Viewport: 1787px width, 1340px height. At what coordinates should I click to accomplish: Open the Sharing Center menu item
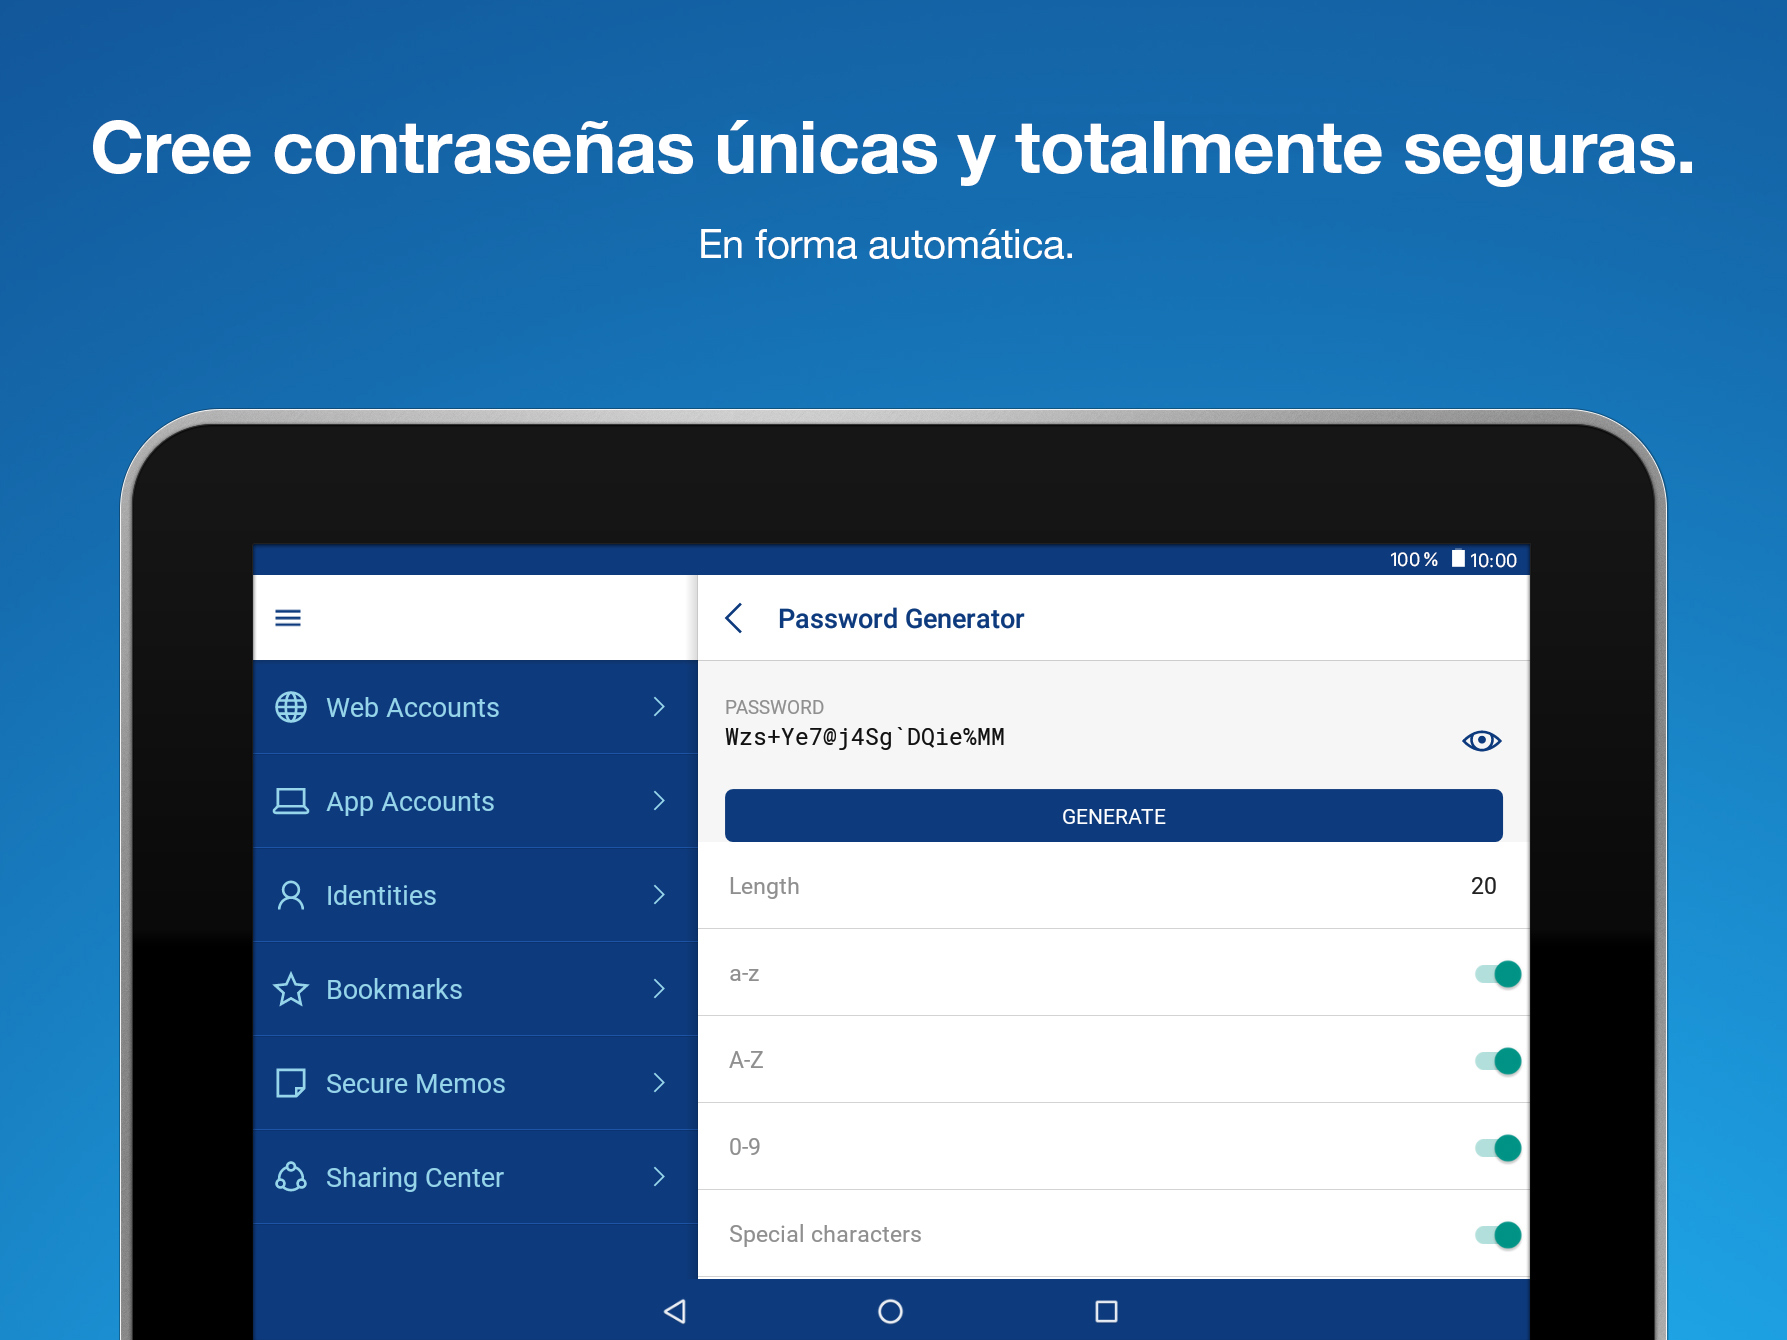(476, 1177)
